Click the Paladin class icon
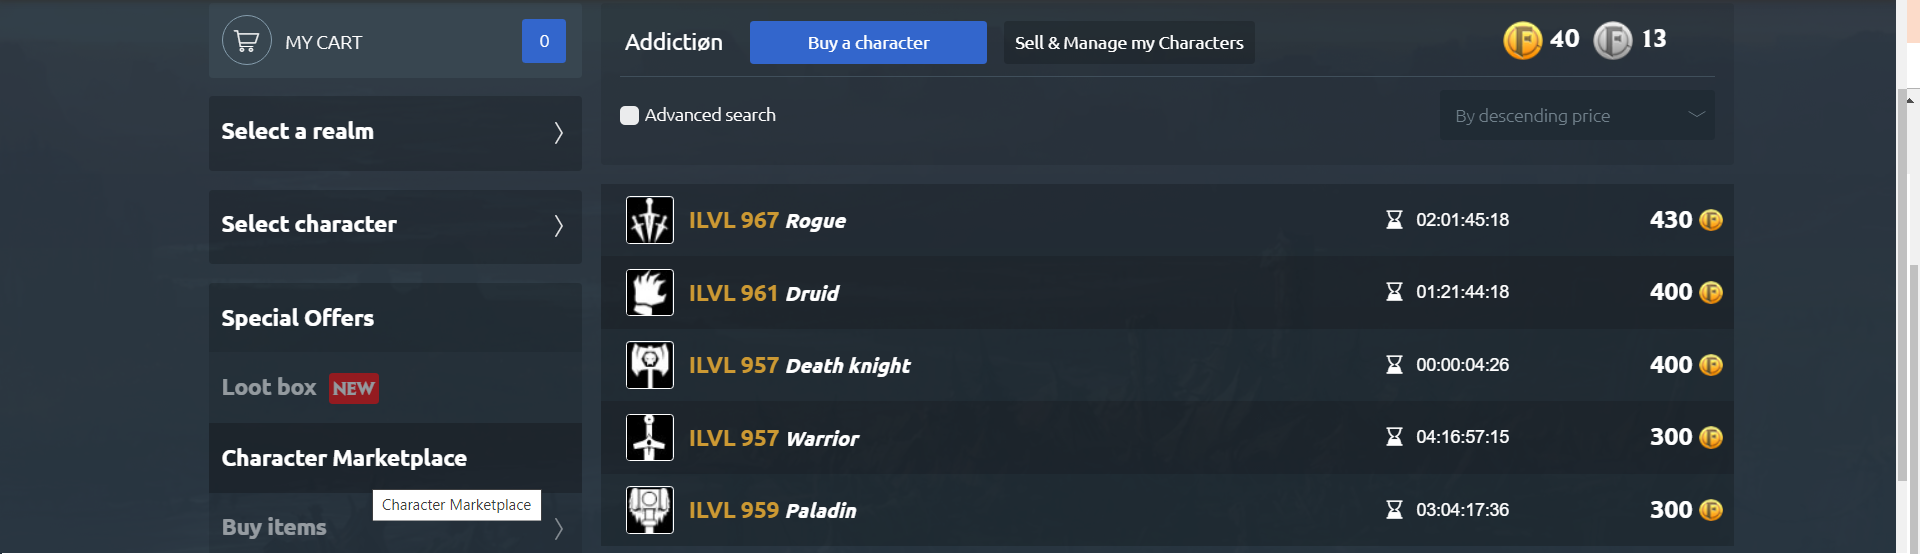Screen dimensions: 1920x554 (650, 510)
